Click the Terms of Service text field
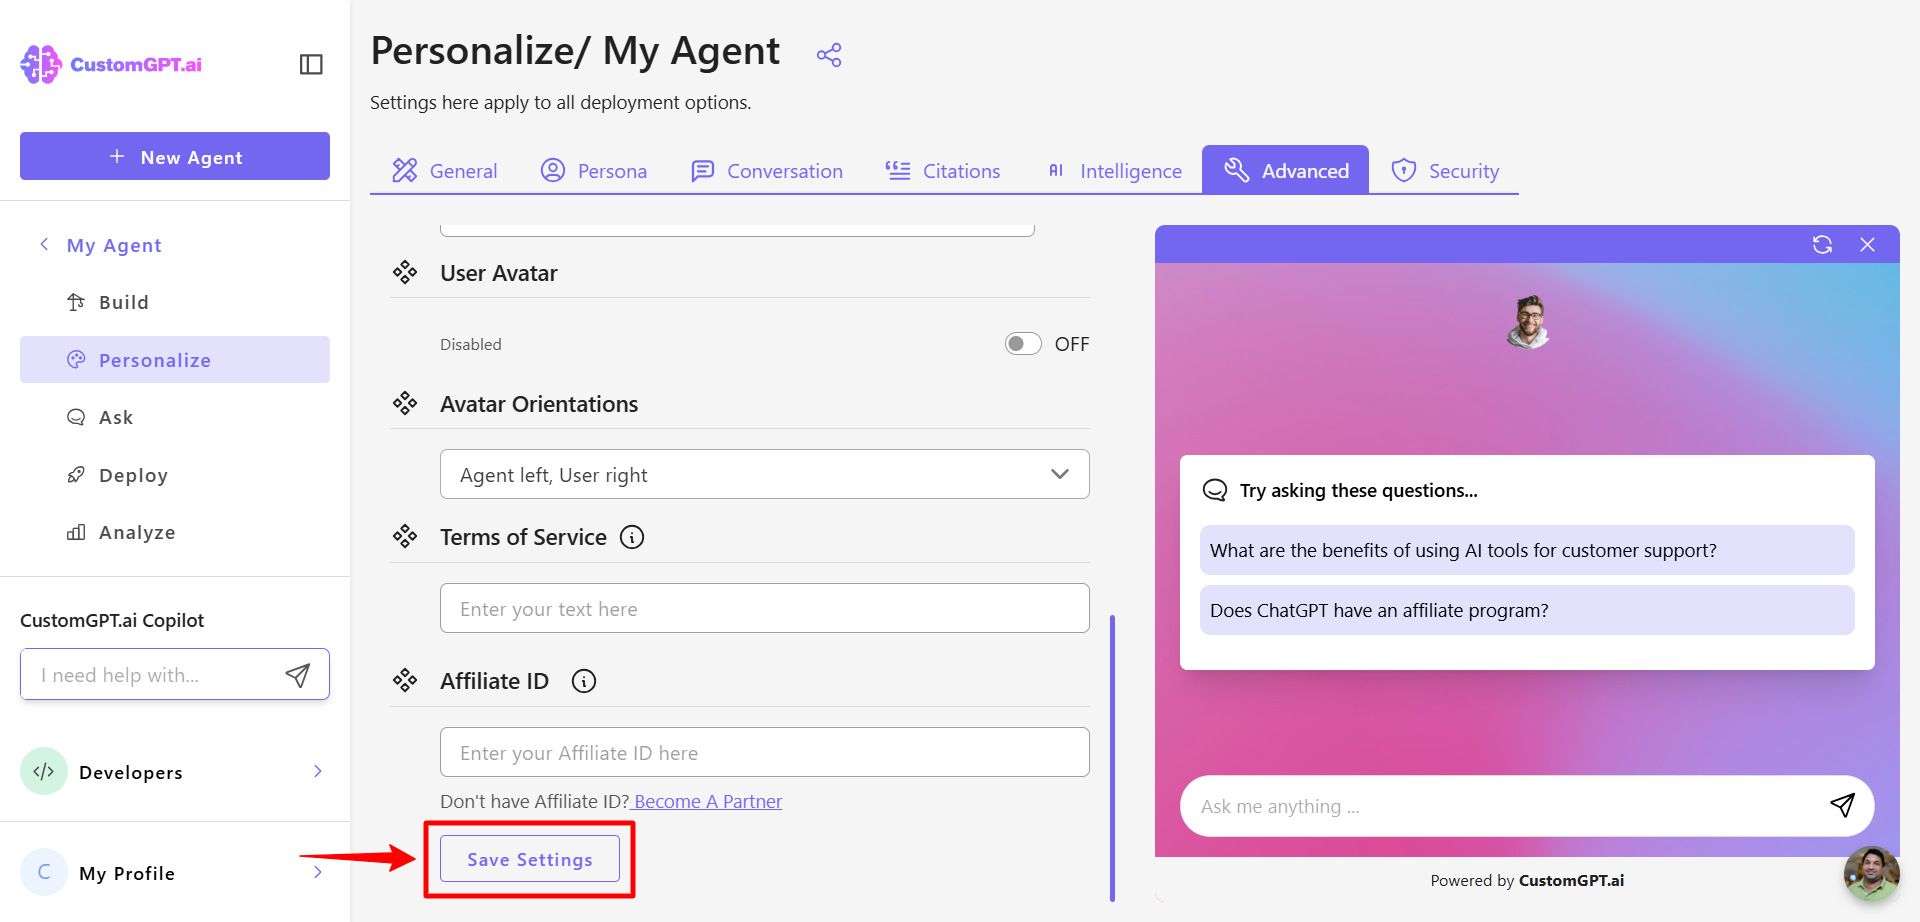The width and height of the screenshot is (1920, 922). (x=765, y=608)
